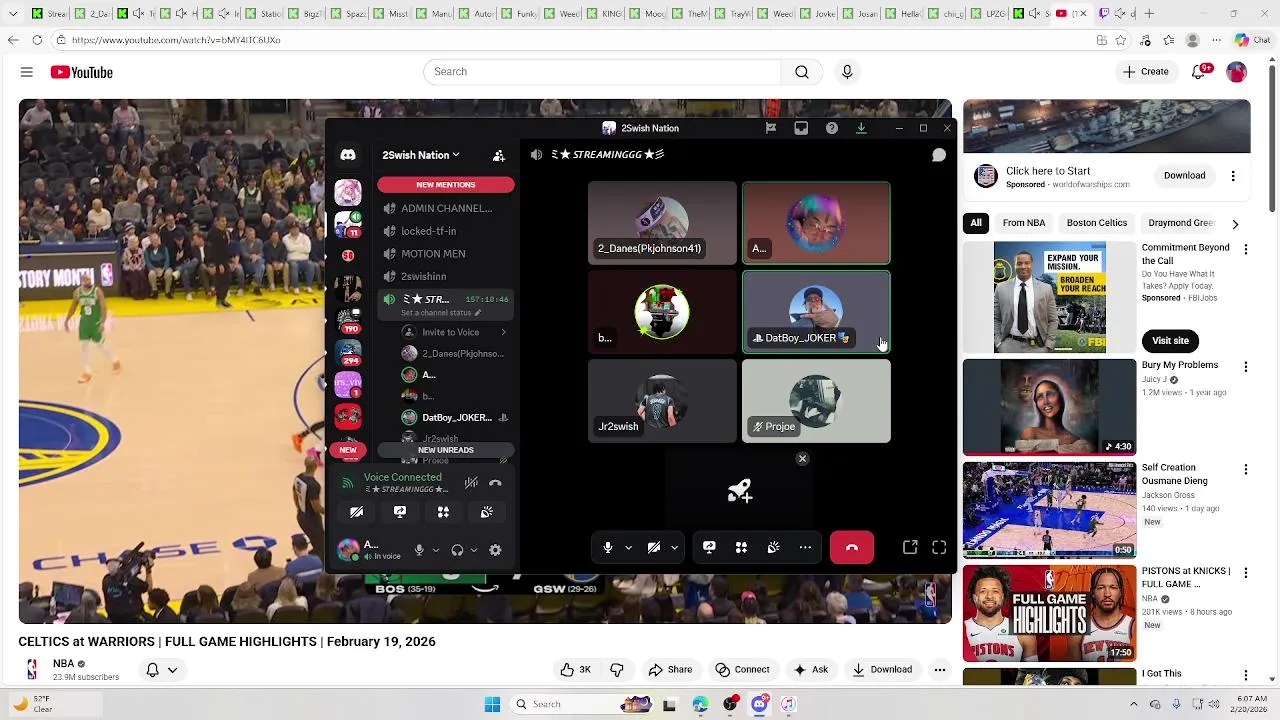Viewport: 1280px width, 720px height.
Task: Click the NEW MENTIONS pill in Discord
Action: (x=446, y=185)
